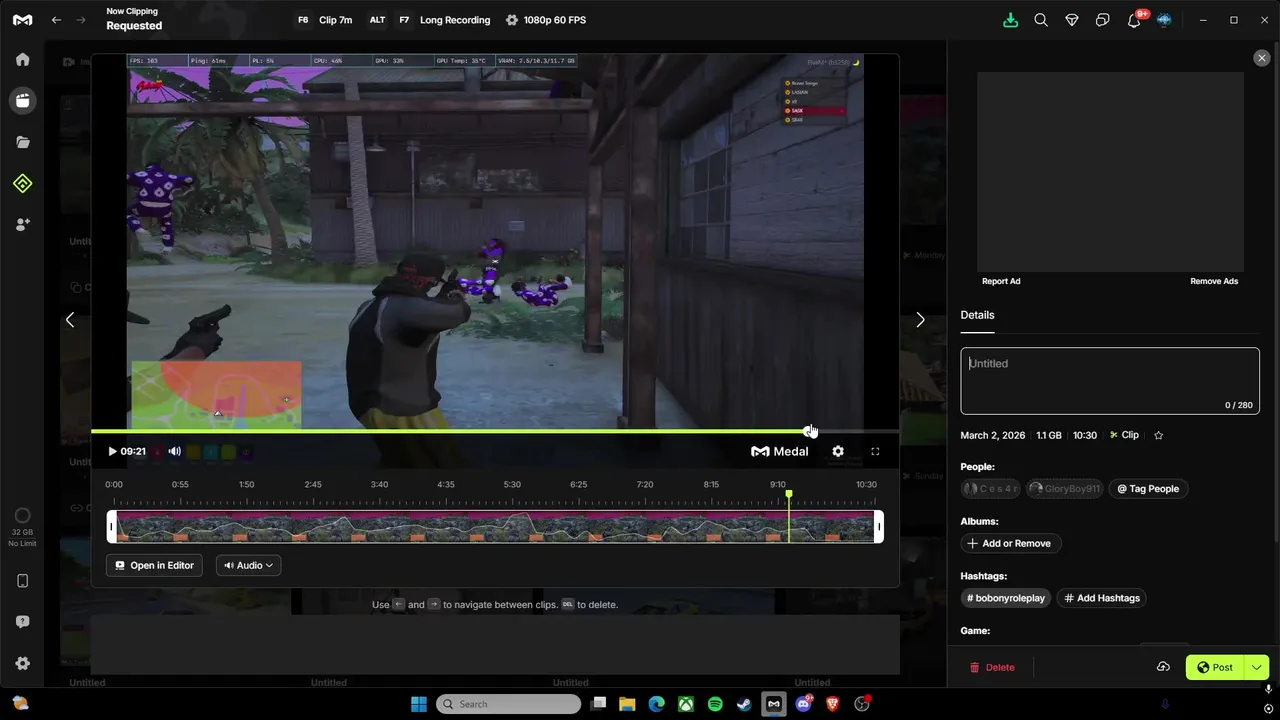Open Brave browser from the taskbar

pyautogui.click(x=833, y=704)
